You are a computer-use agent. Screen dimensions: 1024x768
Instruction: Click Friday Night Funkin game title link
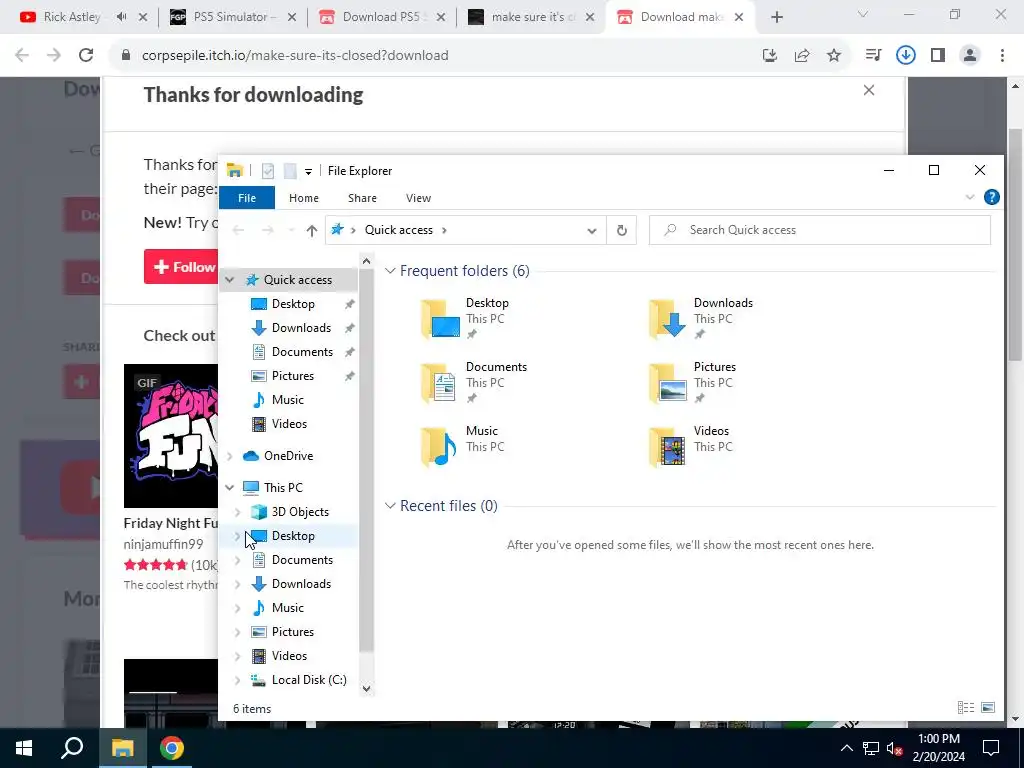(x=171, y=523)
